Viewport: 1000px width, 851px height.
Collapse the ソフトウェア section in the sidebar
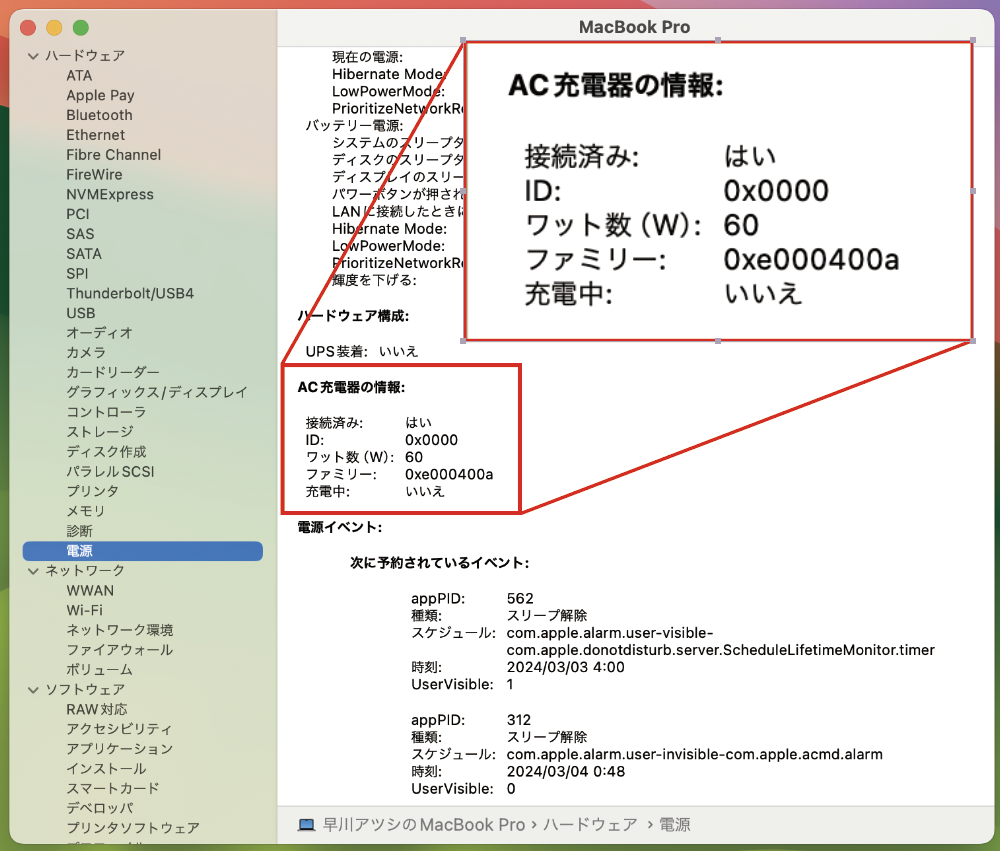pos(34,689)
